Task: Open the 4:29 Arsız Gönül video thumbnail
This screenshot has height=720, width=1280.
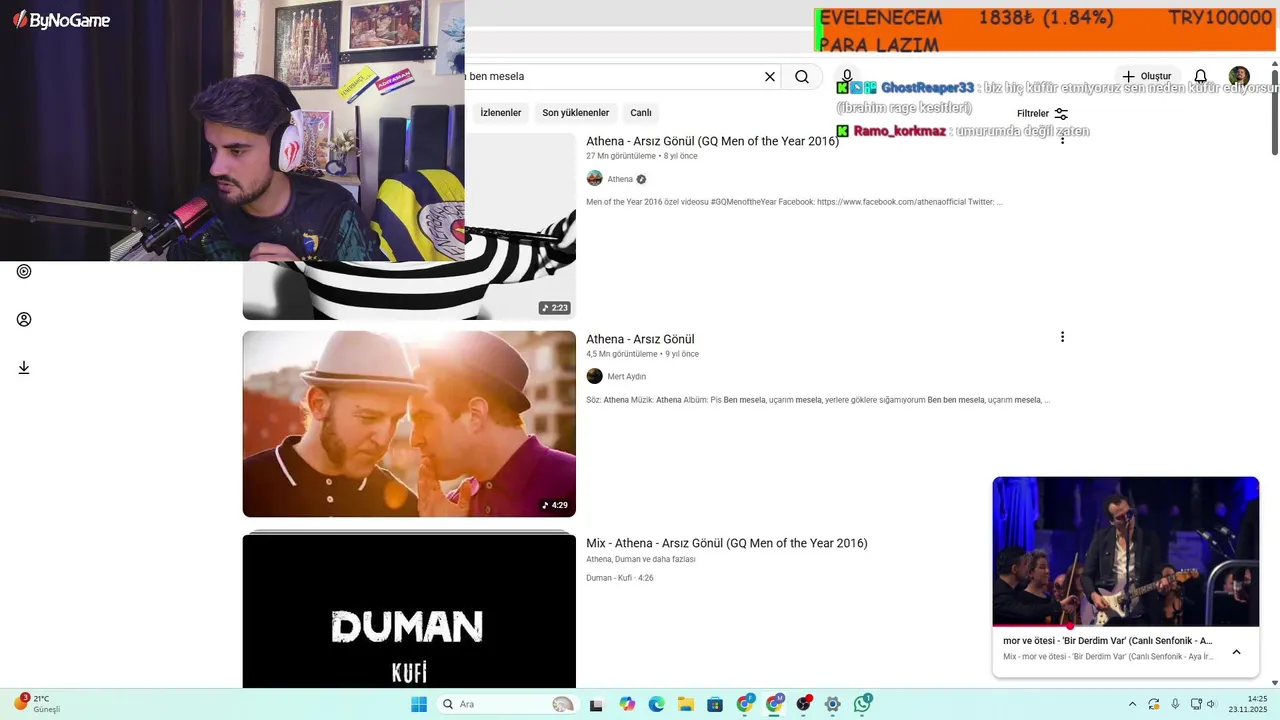Action: tap(409, 424)
